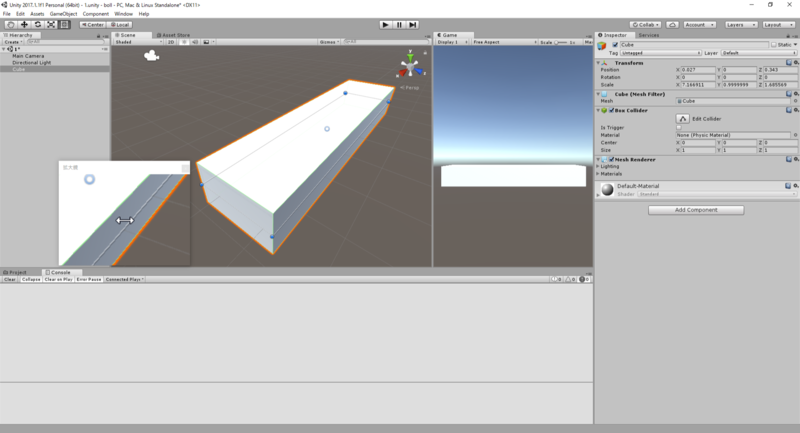Start Play mode
Image resolution: width=800 pixels, height=433 pixels.
[386, 24]
